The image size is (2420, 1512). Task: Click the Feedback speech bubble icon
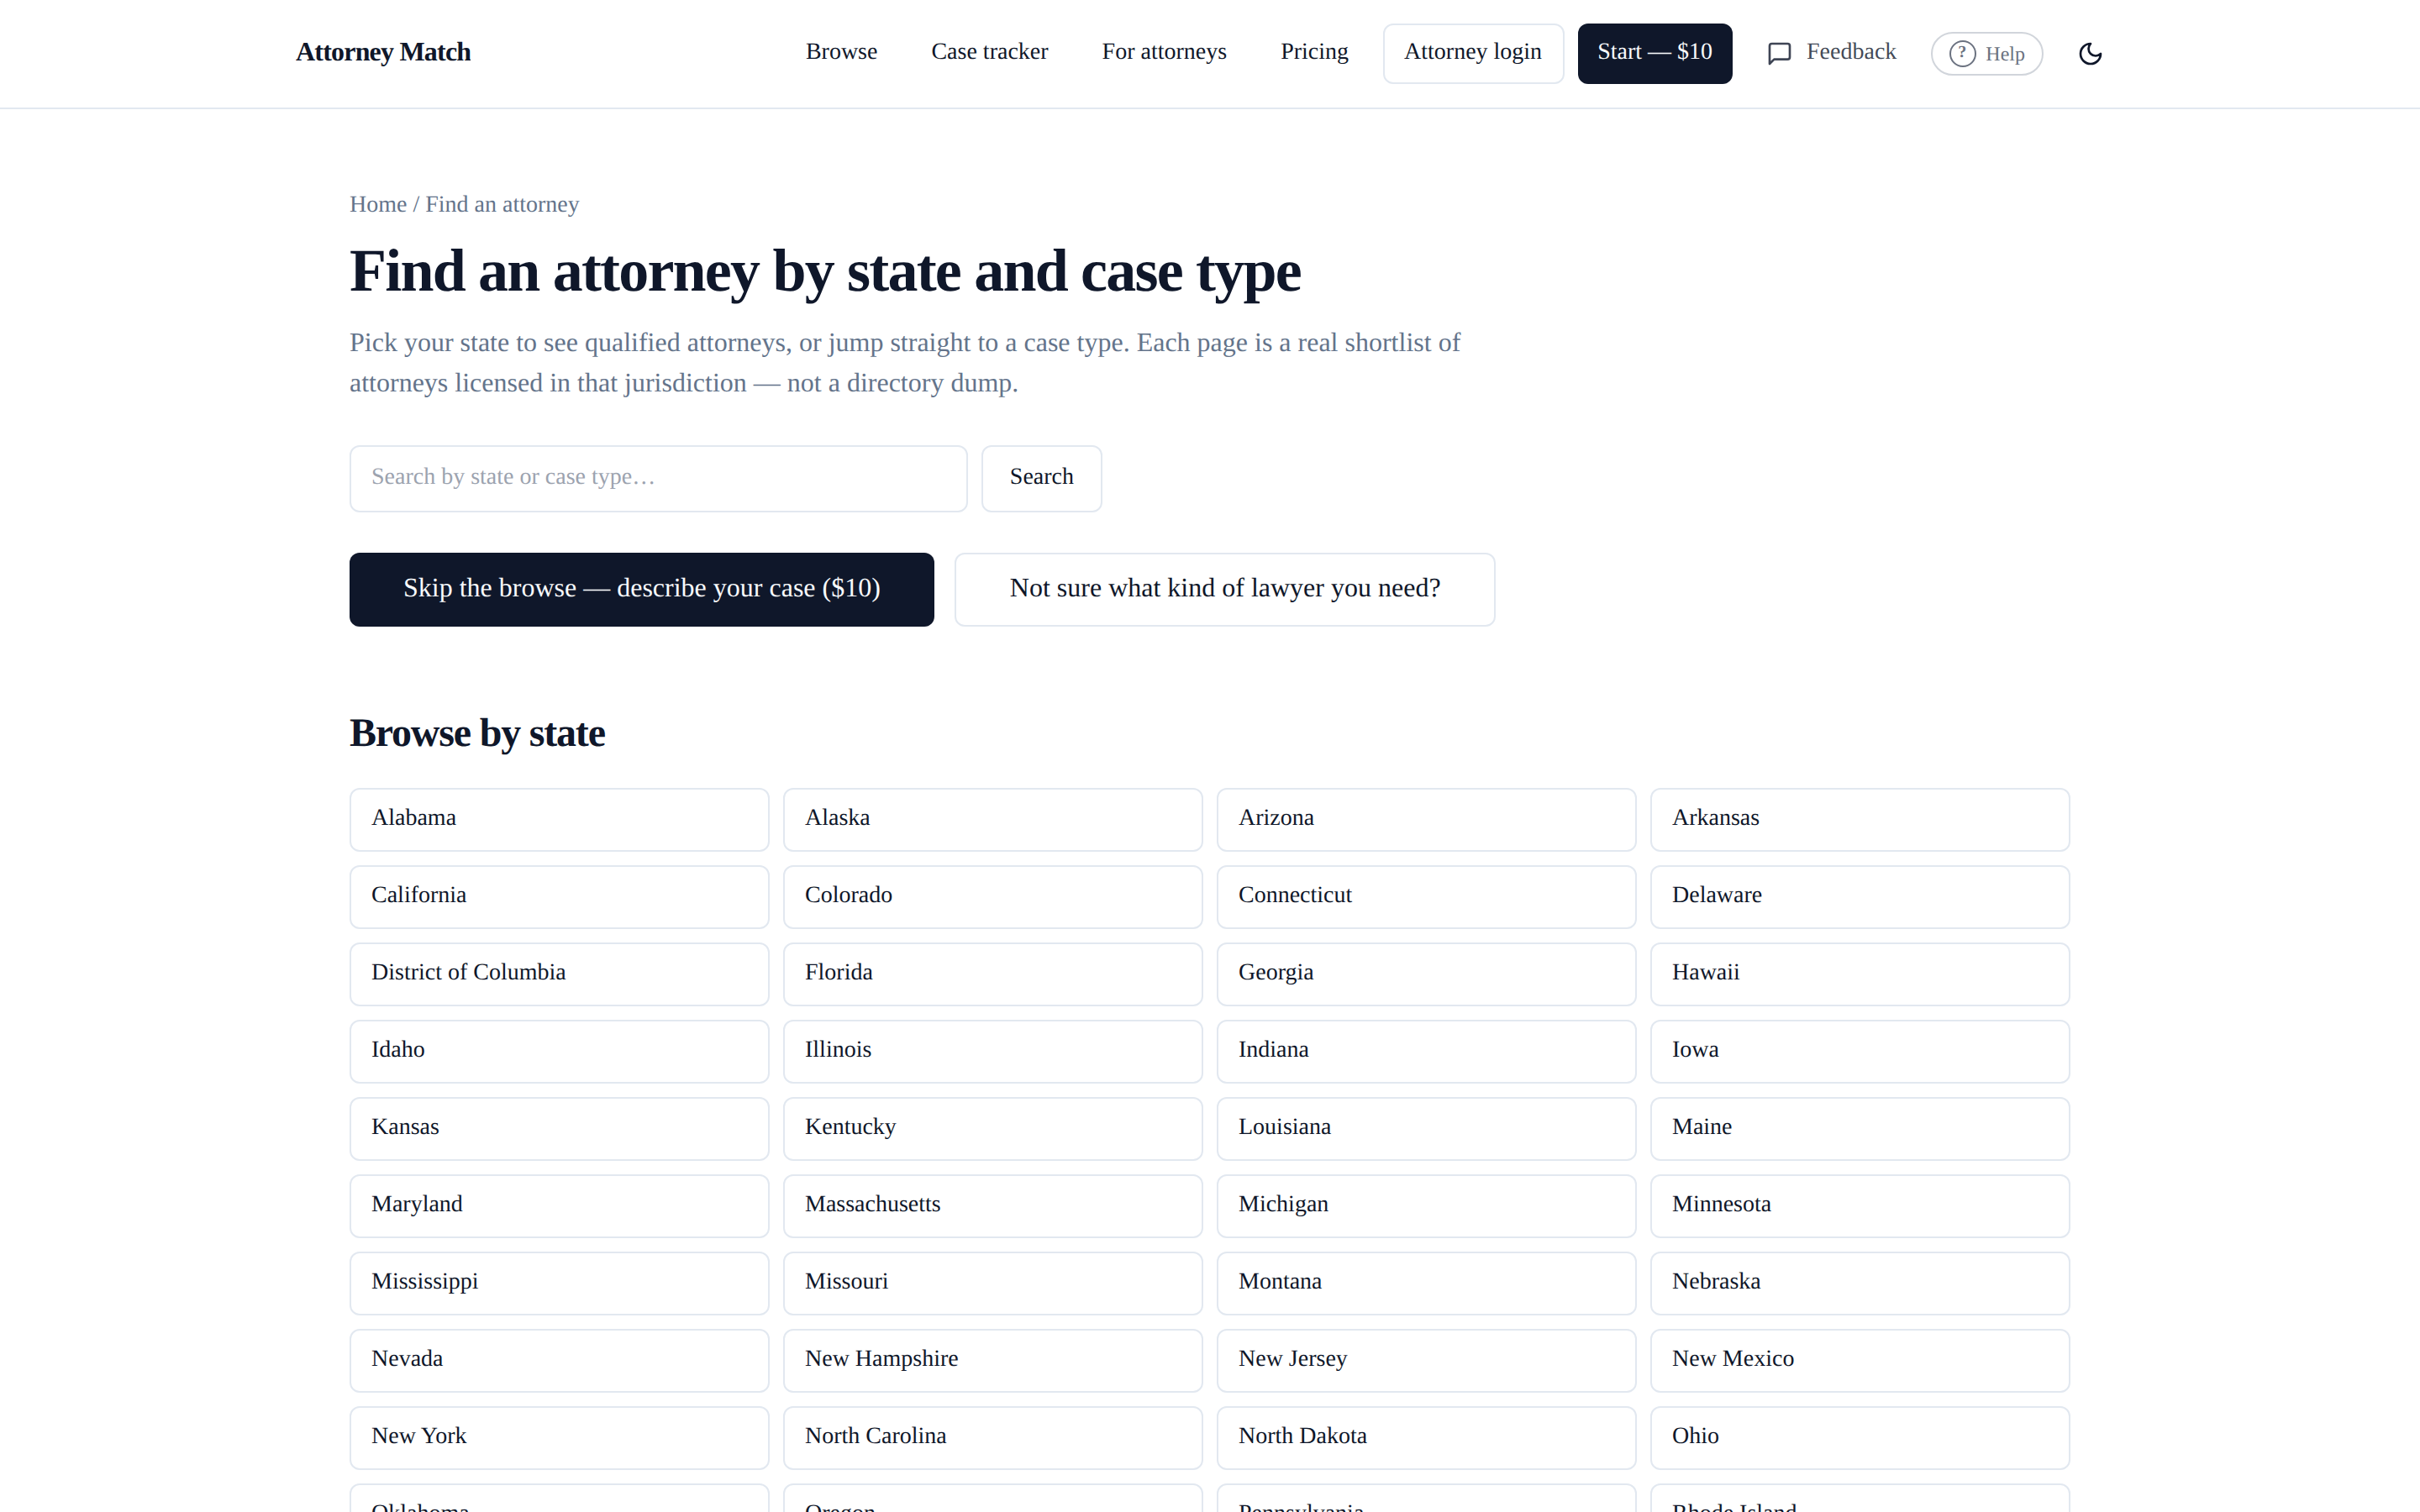[1779, 53]
